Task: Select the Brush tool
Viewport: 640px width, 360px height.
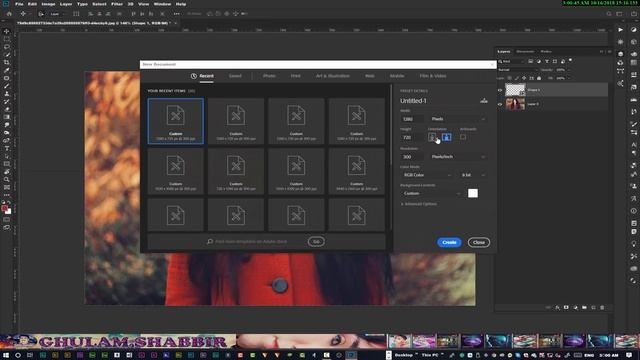Action: [7, 86]
